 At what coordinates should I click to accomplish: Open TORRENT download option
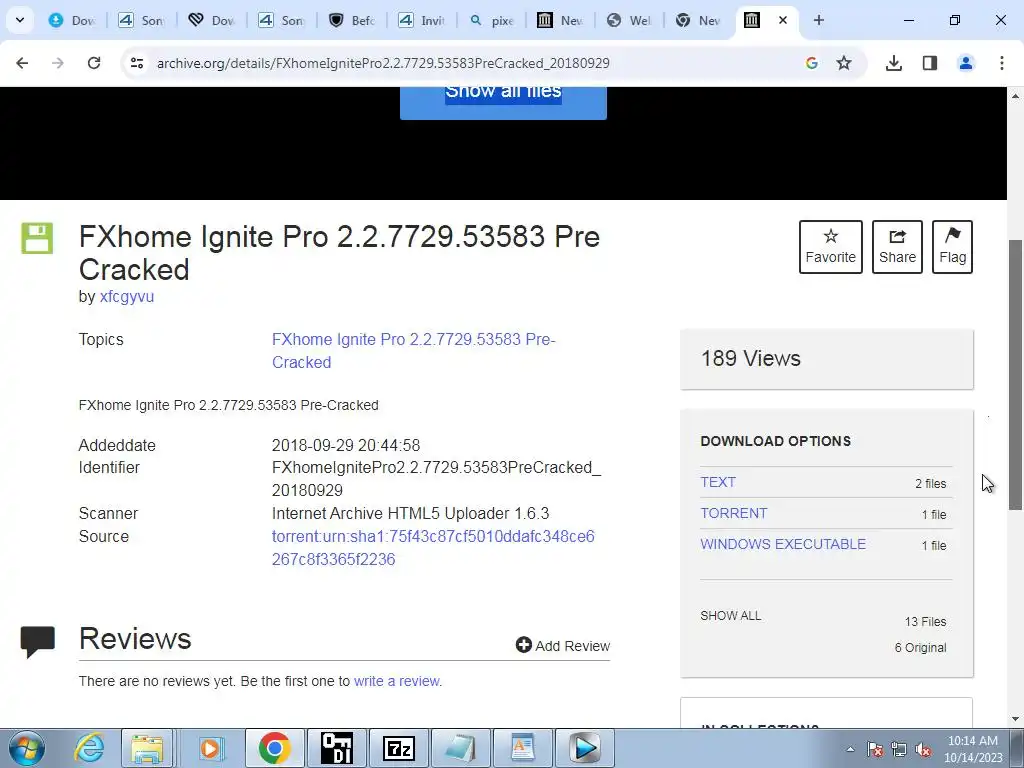(733, 513)
